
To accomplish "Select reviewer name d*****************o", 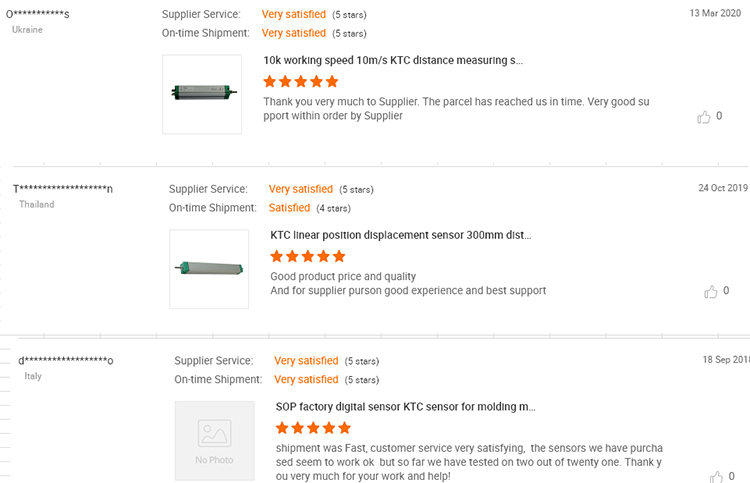I will pyautogui.click(x=68, y=360).
